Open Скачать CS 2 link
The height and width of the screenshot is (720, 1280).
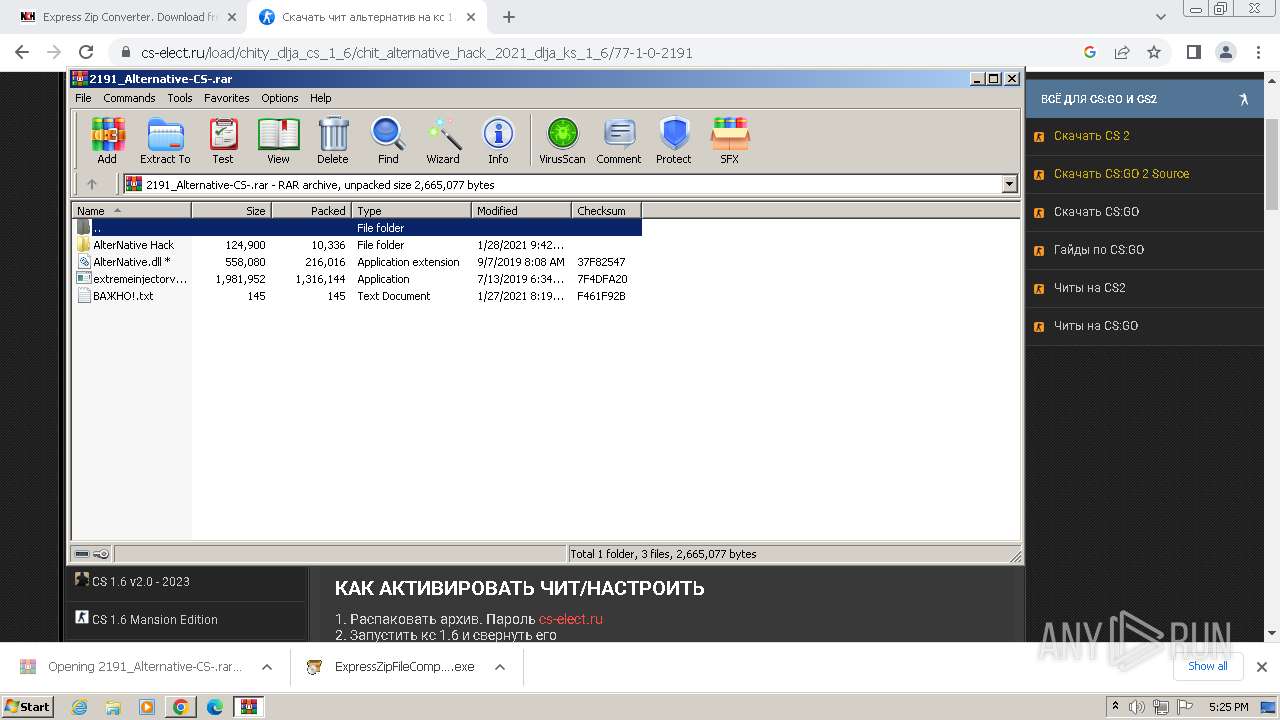(1091, 136)
